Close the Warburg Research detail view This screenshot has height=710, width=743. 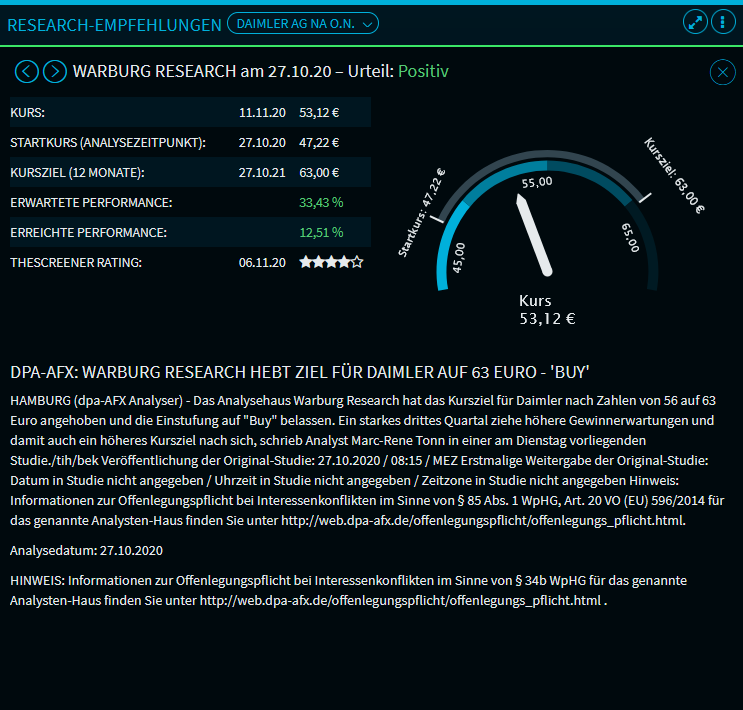(721, 72)
